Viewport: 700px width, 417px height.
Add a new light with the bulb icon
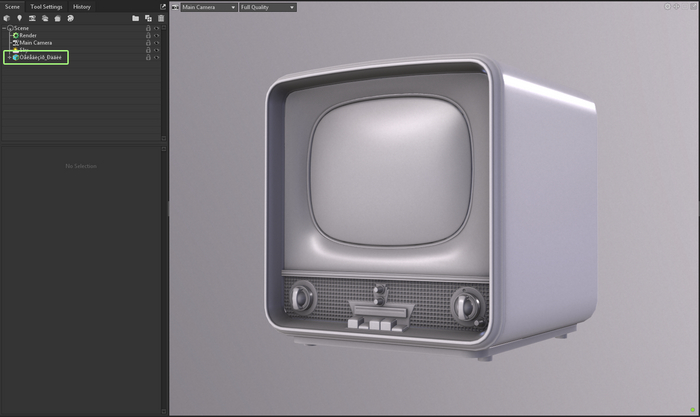(19, 18)
